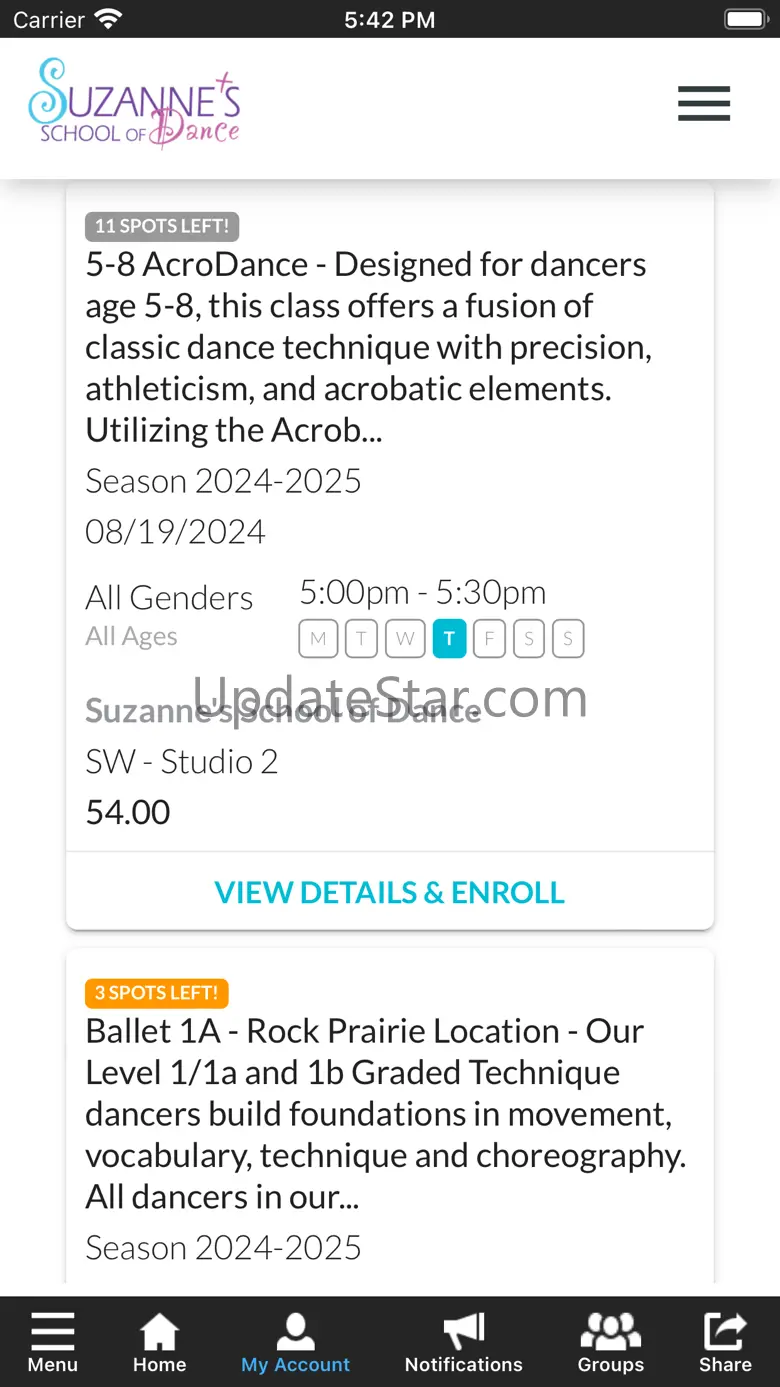The width and height of the screenshot is (780, 1387).
Task: Open the Groups tab
Action: [611, 1342]
